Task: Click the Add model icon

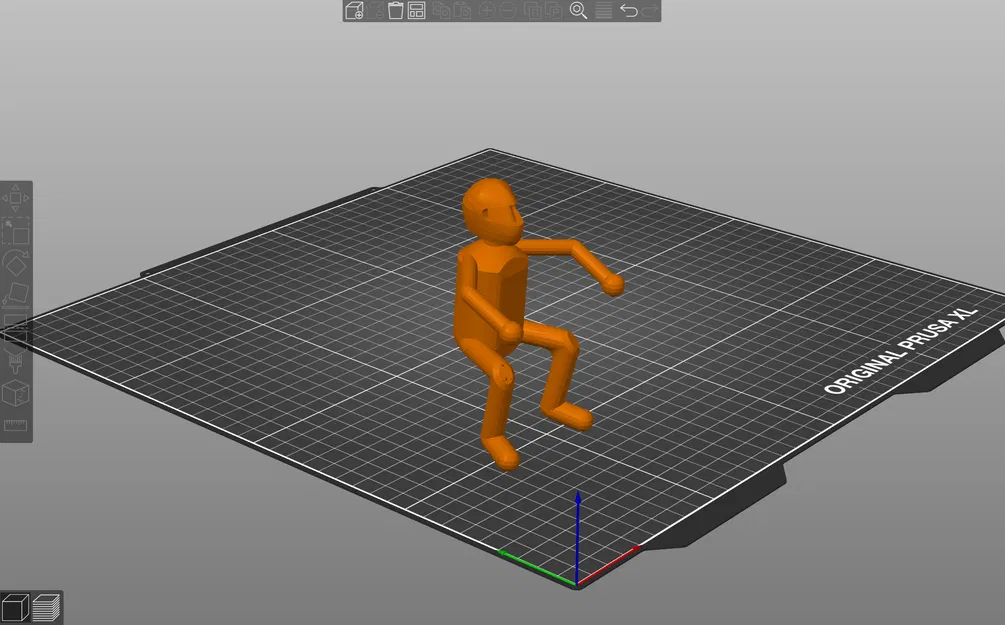Action: pyautogui.click(x=354, y=10)
